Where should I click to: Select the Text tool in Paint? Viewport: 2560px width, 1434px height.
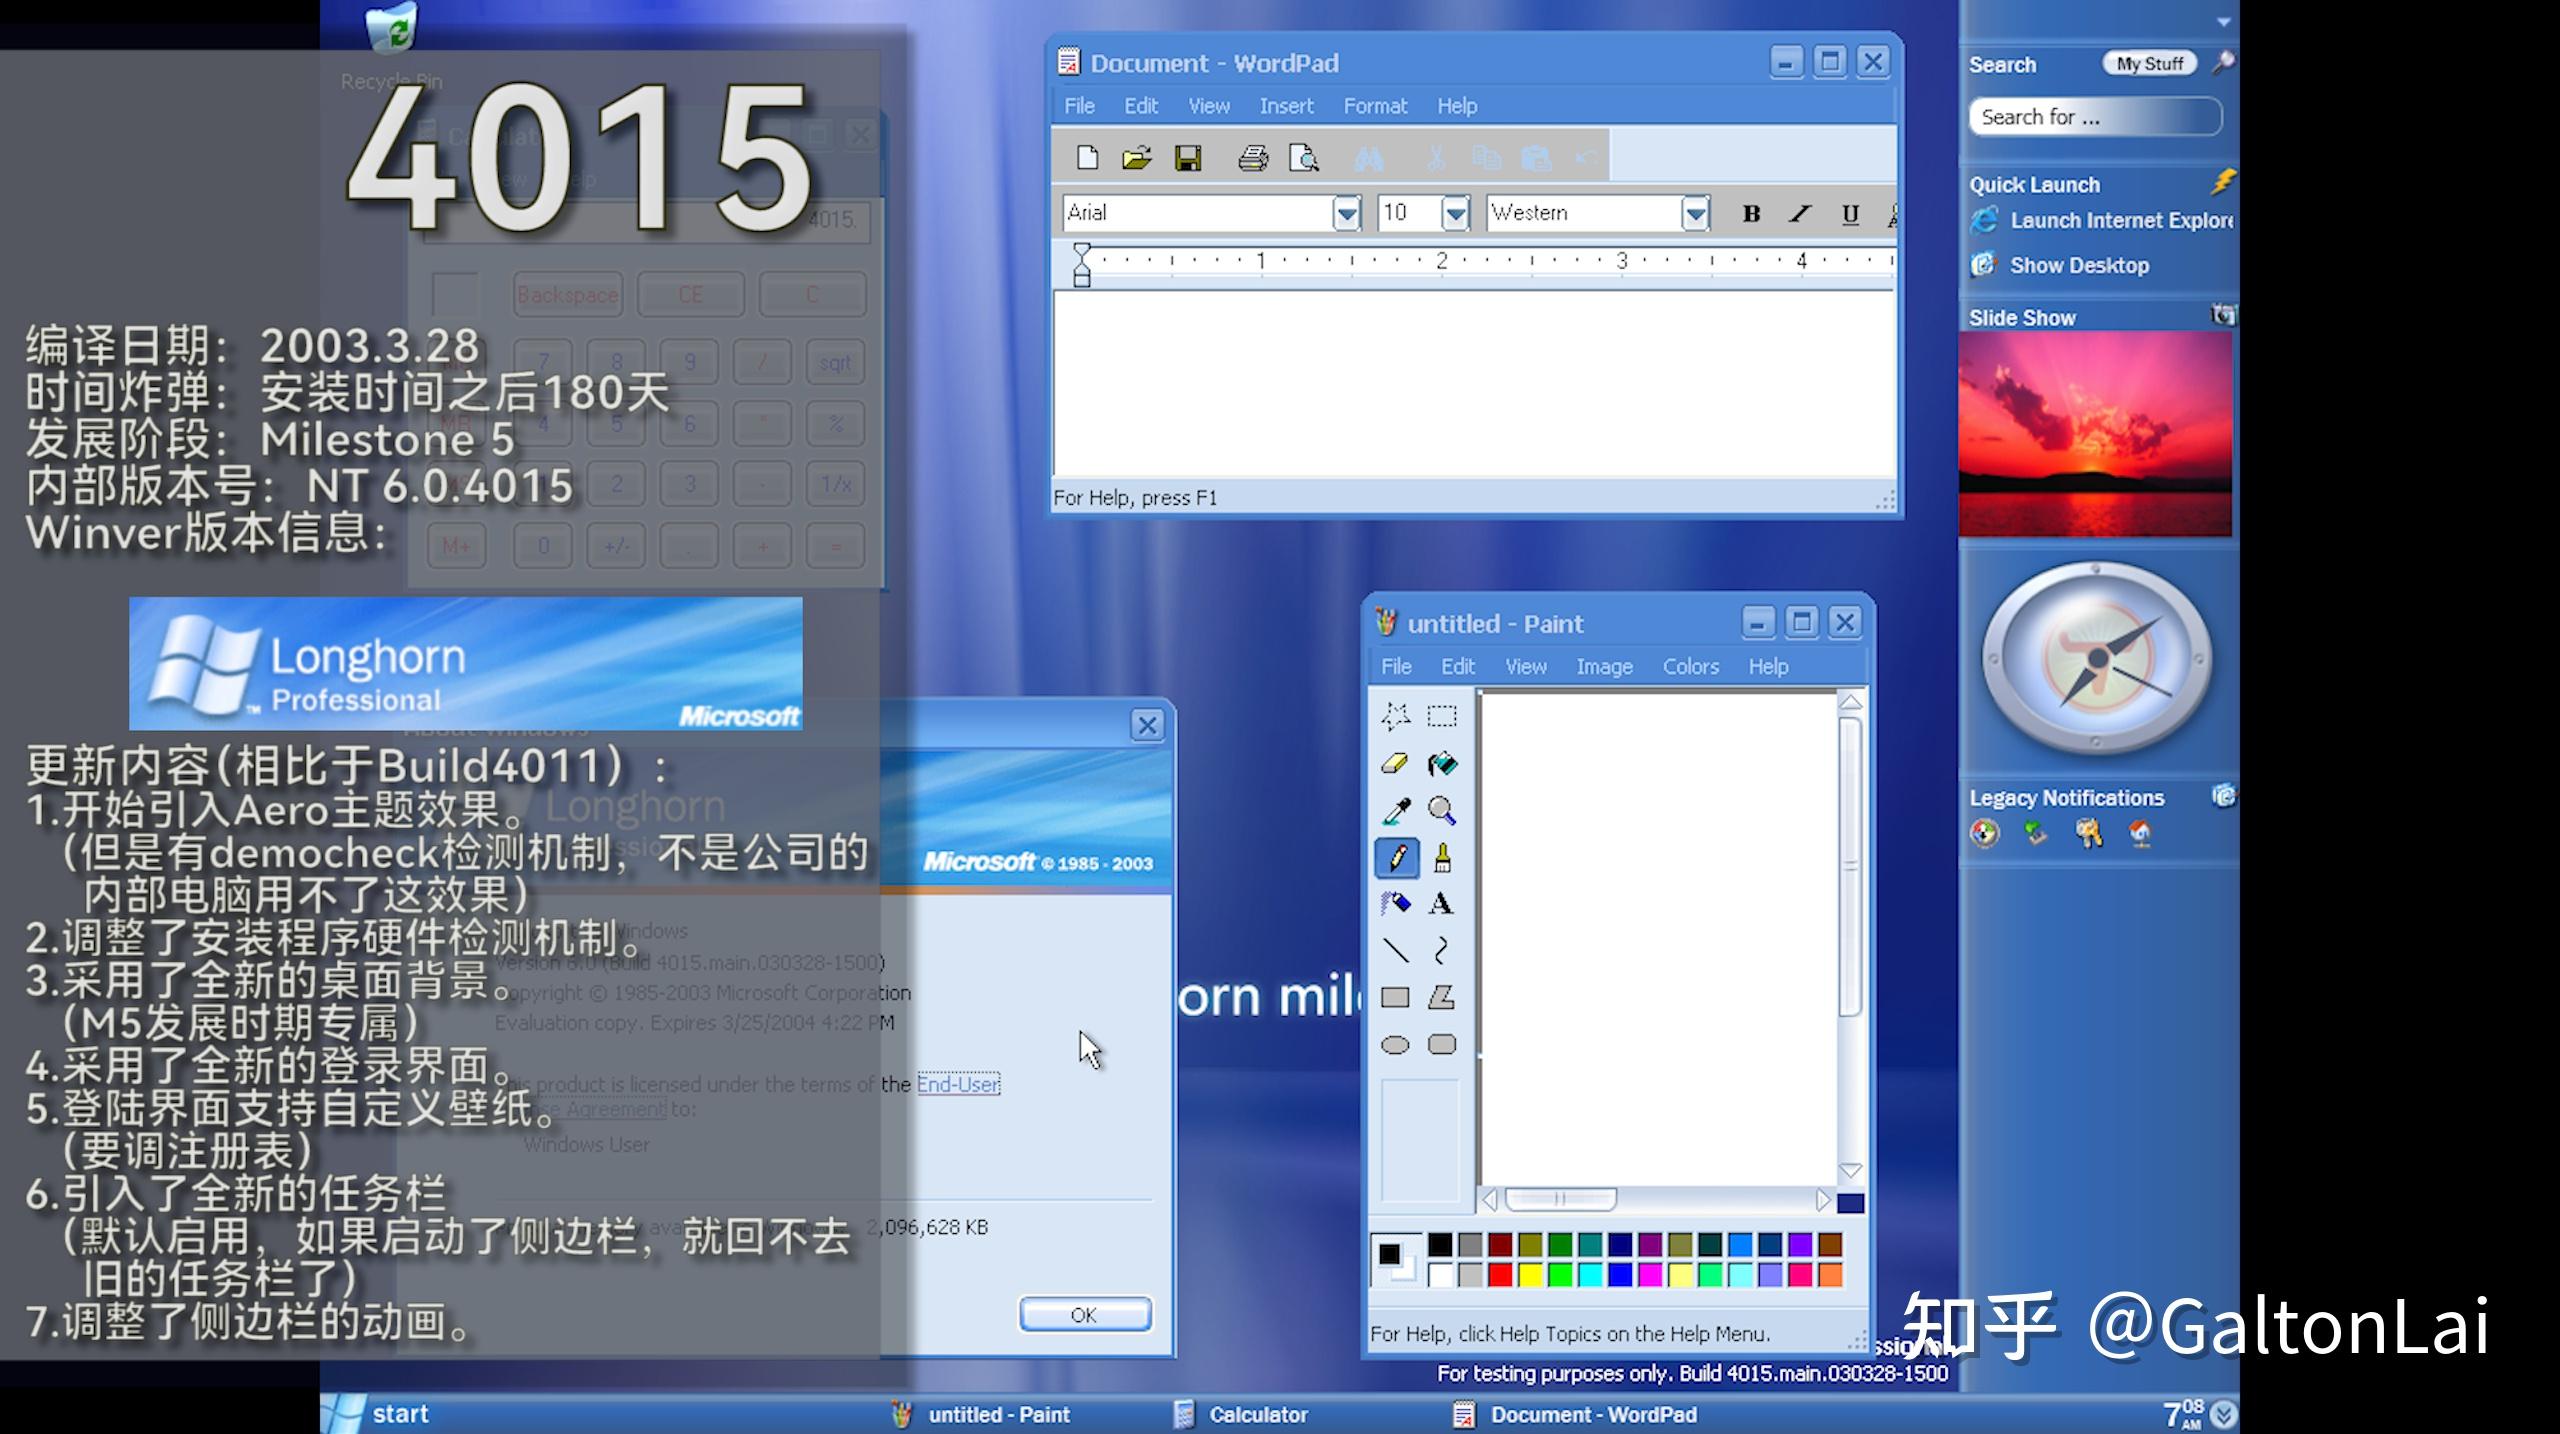(1441, 904)
